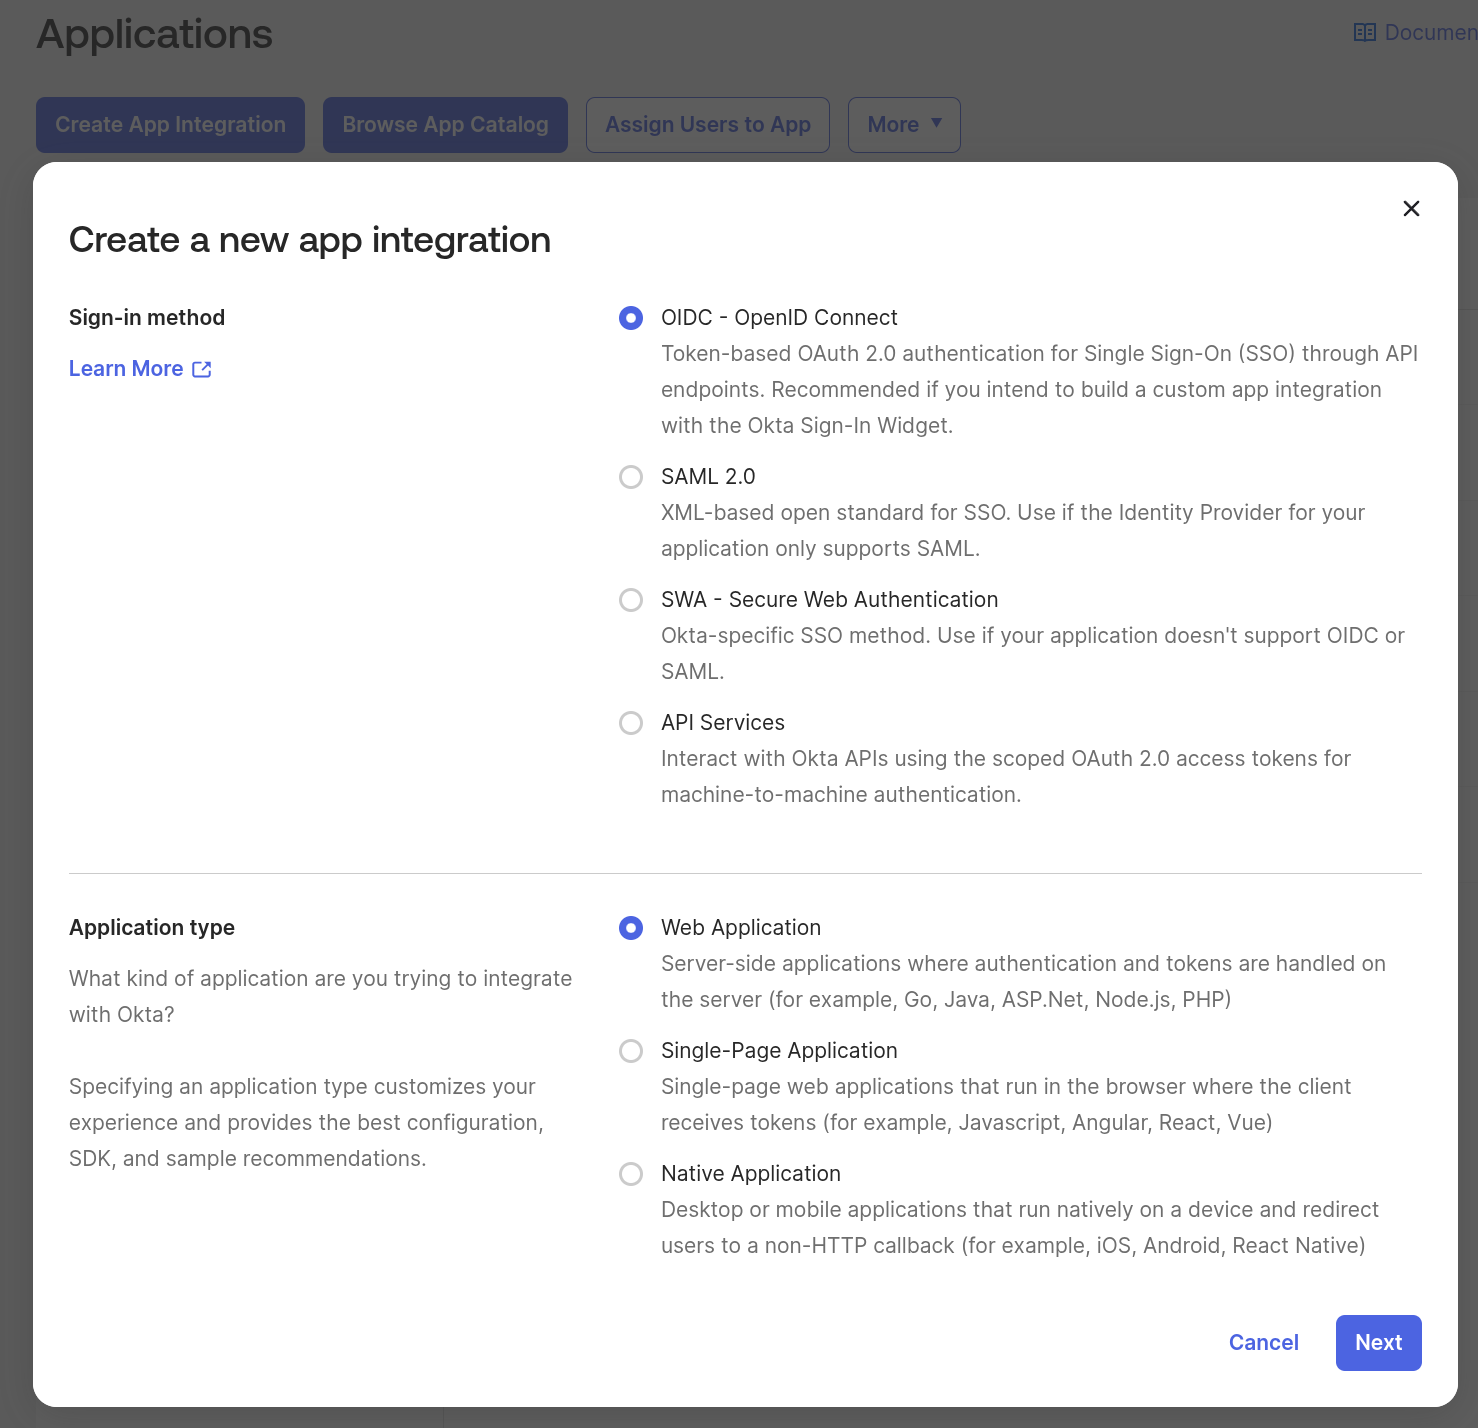
Task: Click the SAML 2.0 label text
Action: [x=708, y=477]
